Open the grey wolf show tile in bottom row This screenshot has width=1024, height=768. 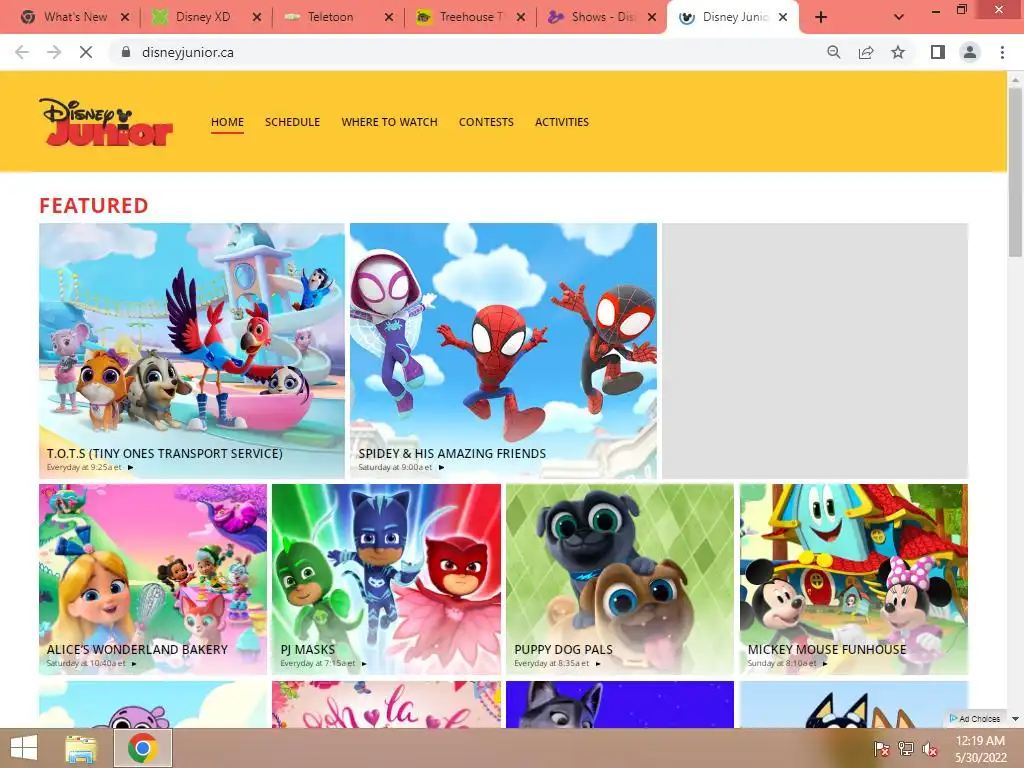click(x=620, y=704)
